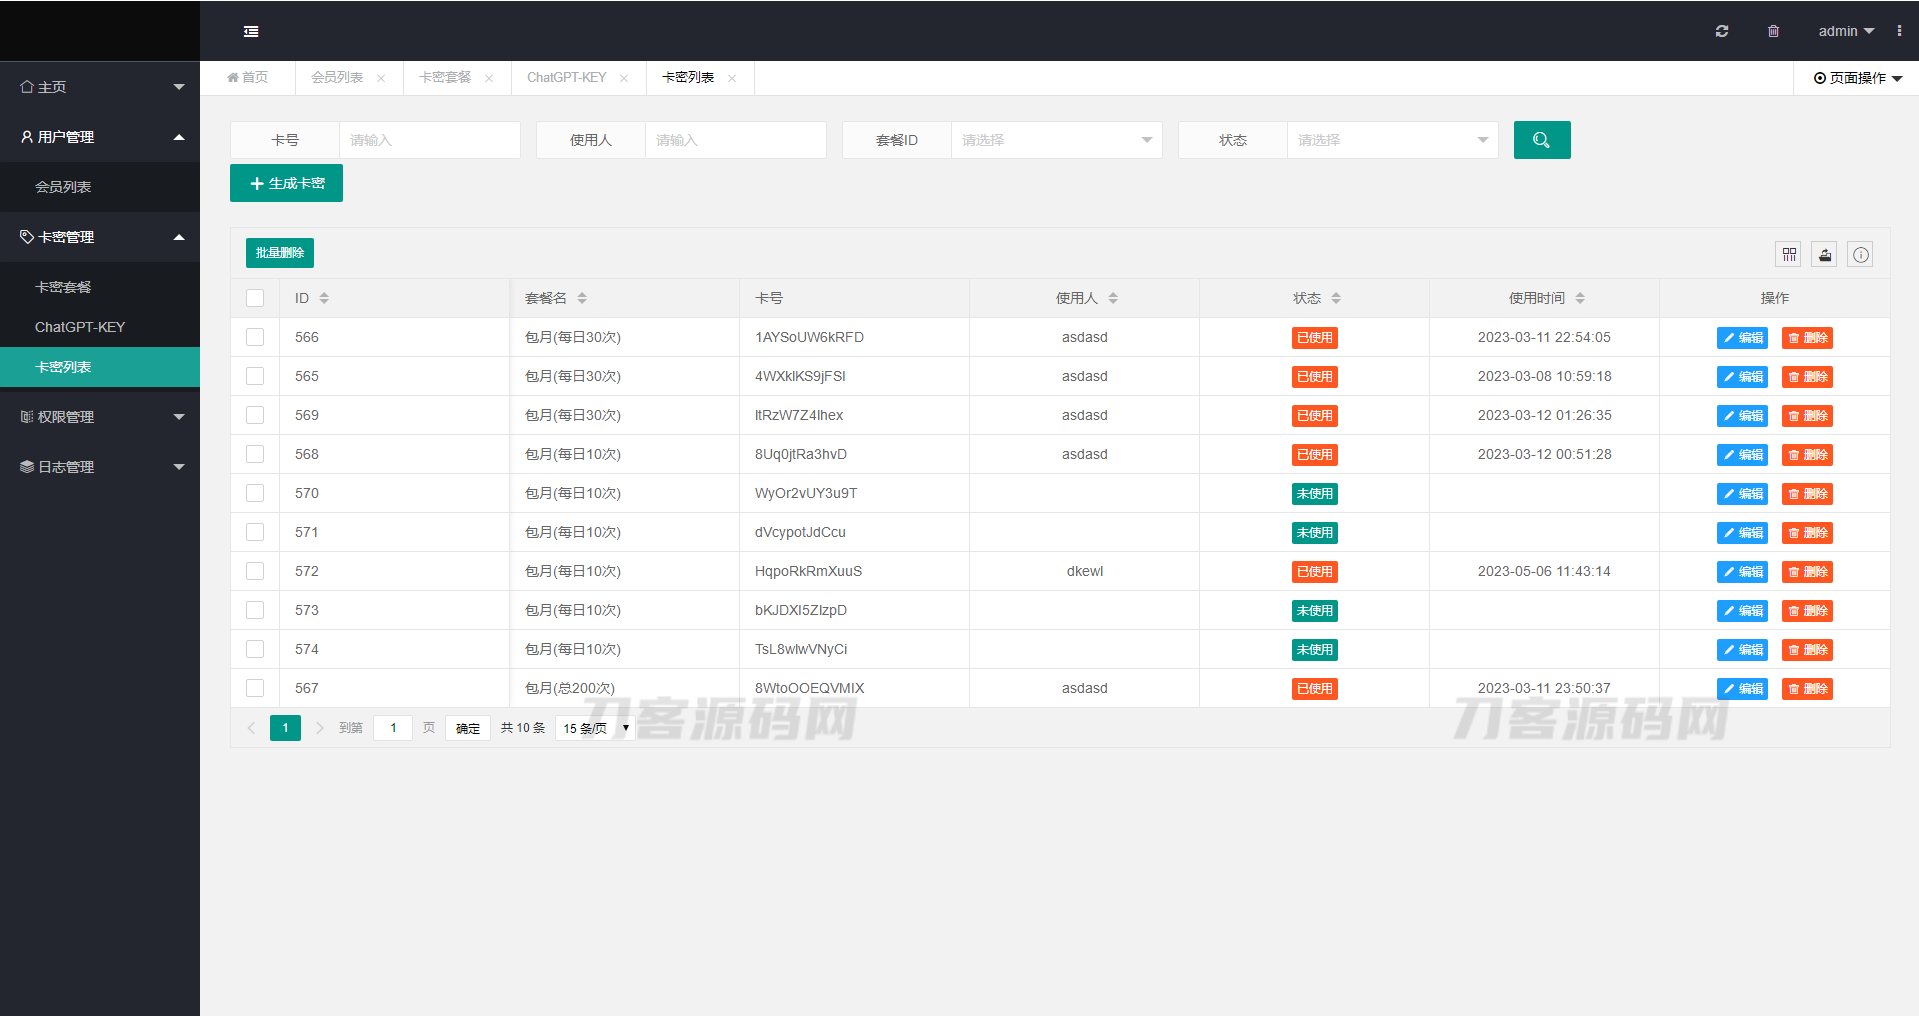Open the 套餐ID dropdown
The width and height of the screenshot is (1919, 1016).
pyautogui.click(x=1055, y=140)
